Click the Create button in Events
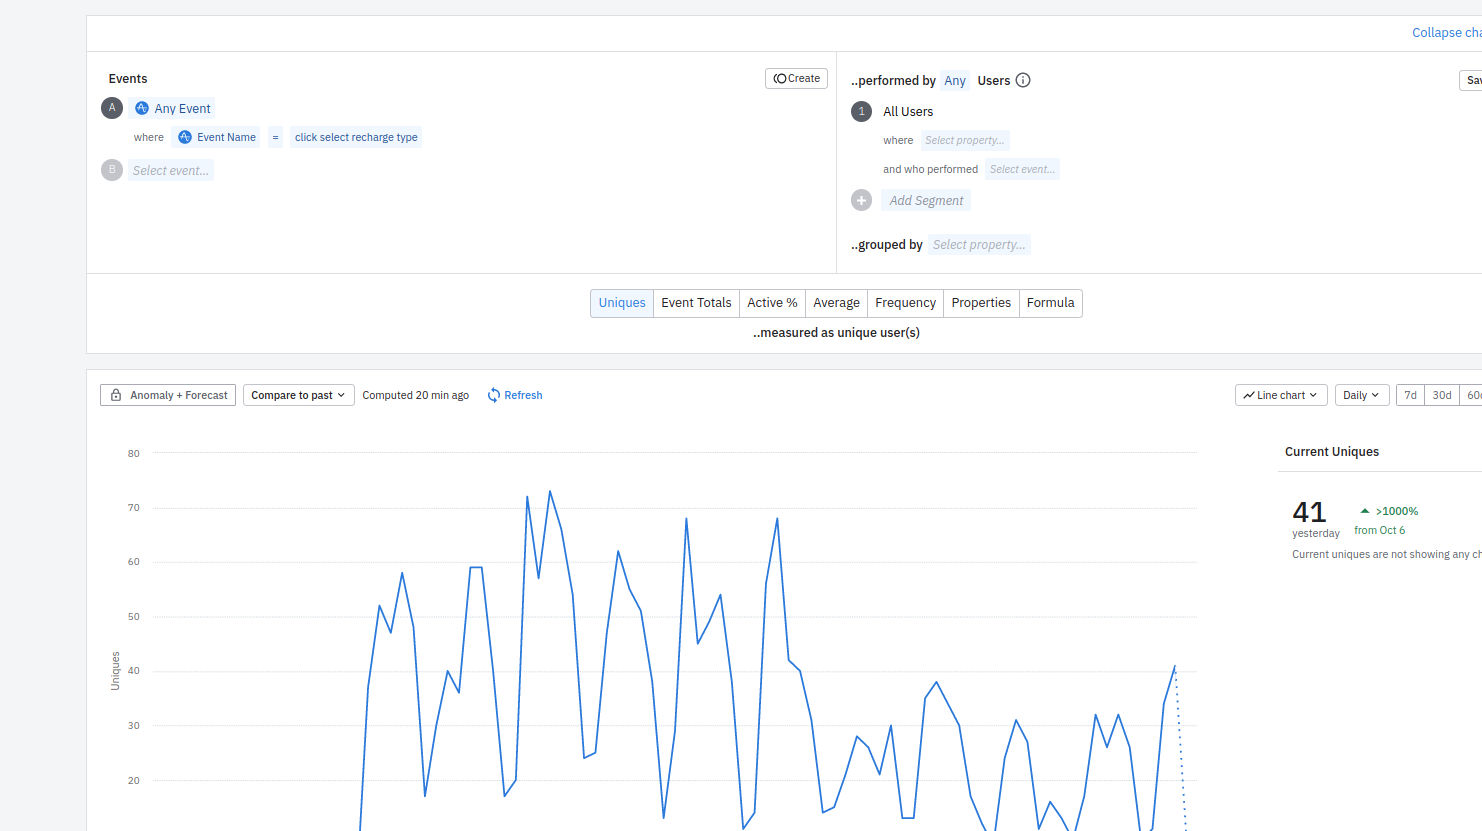1482x831 pixels. click(796, 78)
